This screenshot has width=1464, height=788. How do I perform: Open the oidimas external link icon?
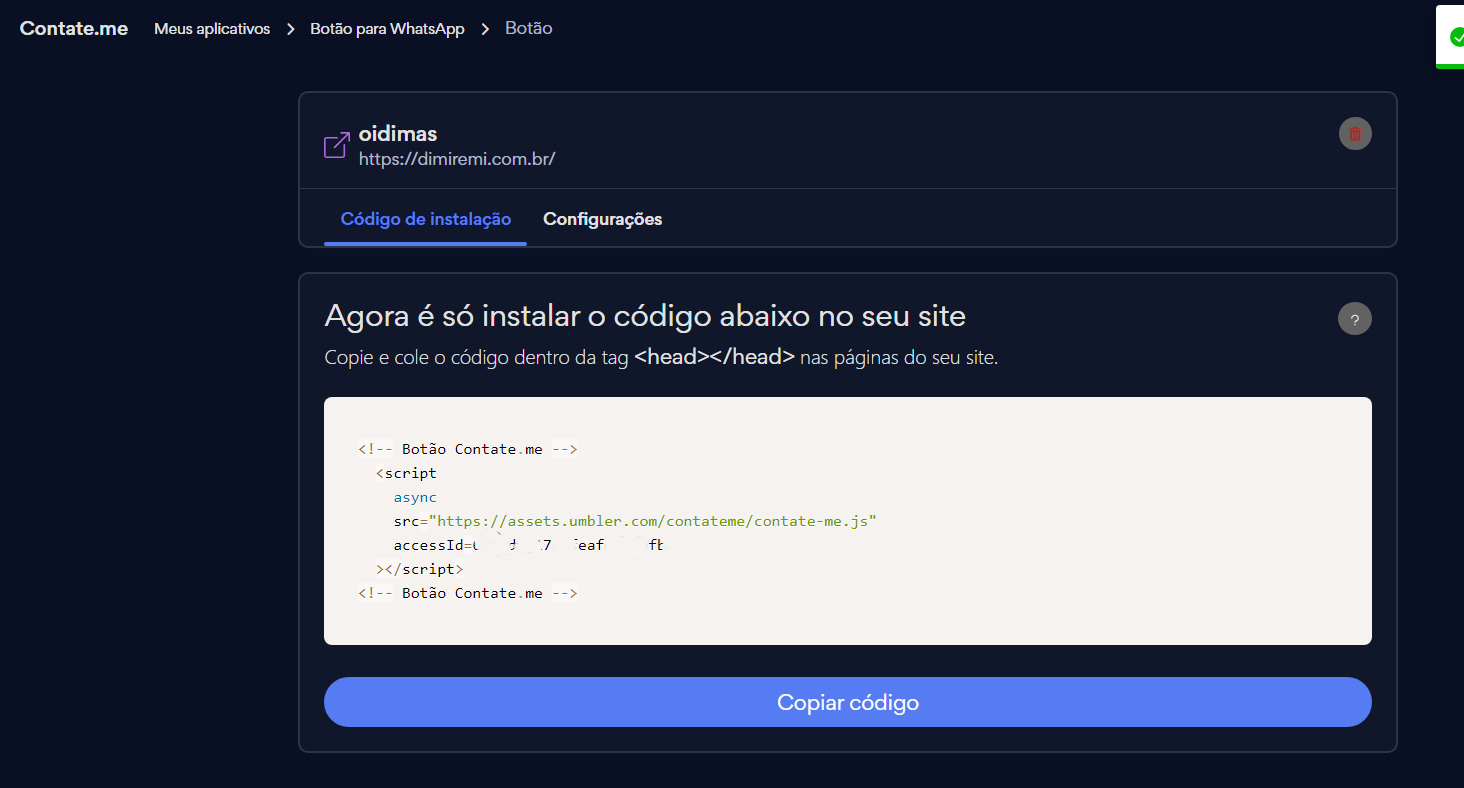pyautogui.click(x=336, y=146)
